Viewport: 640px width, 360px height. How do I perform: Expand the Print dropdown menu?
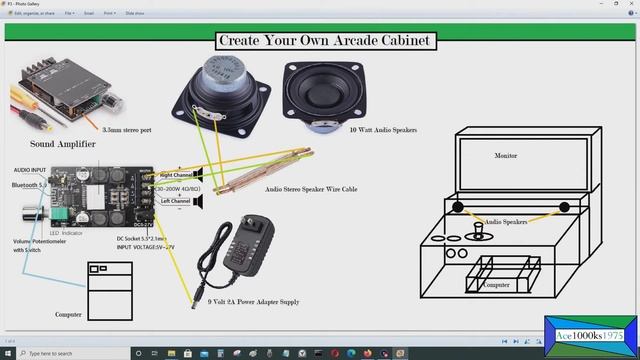coord(109,13)
